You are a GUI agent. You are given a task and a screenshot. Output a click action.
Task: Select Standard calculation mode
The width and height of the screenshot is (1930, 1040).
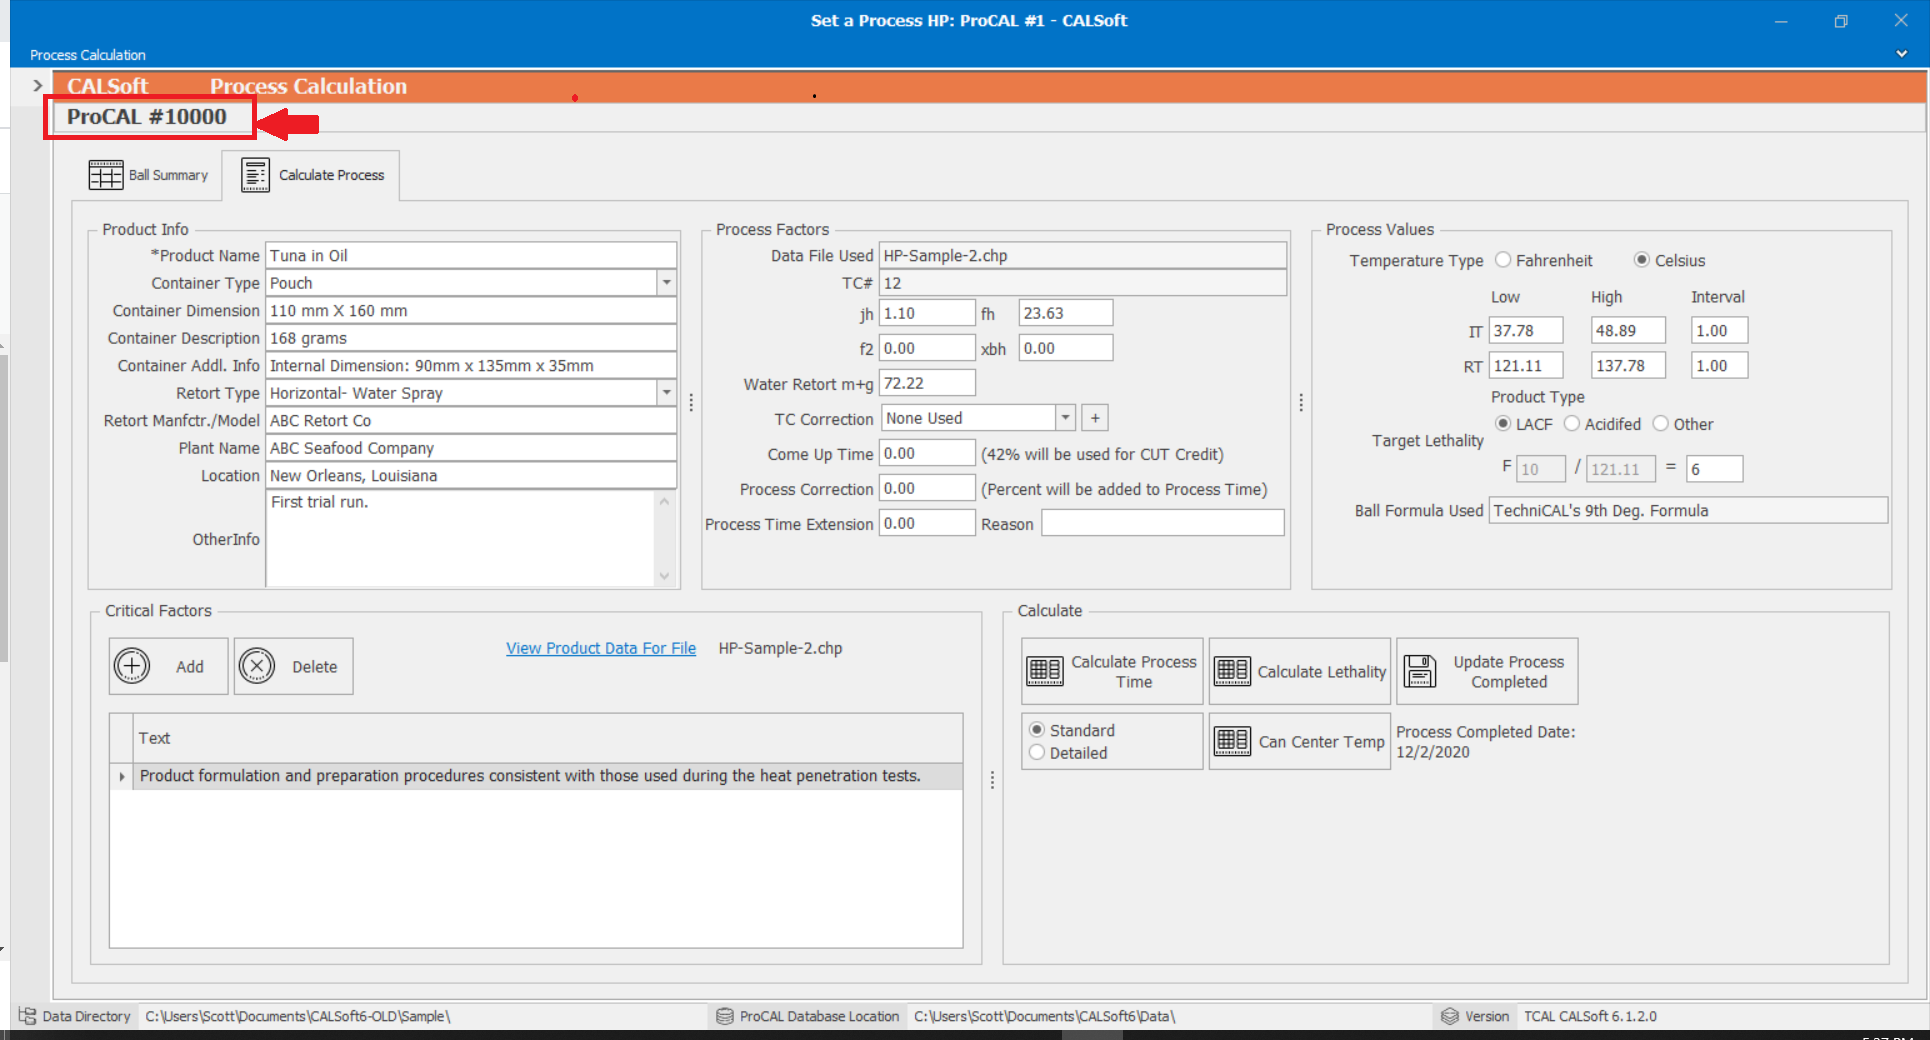pyautogui.click(x=1037, y=730)
